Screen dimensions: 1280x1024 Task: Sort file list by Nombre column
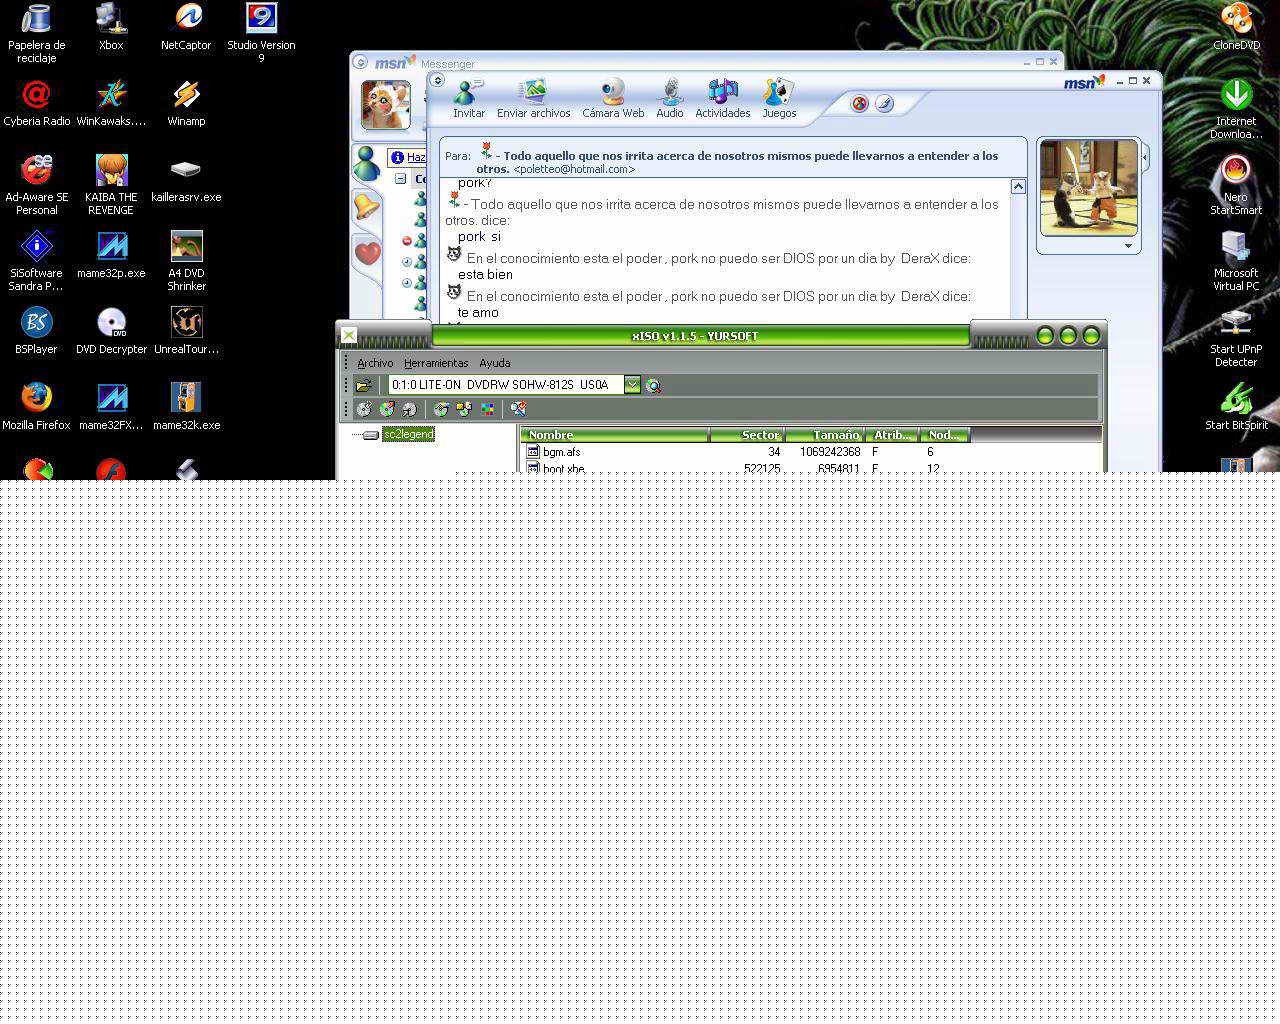(615, 435)
